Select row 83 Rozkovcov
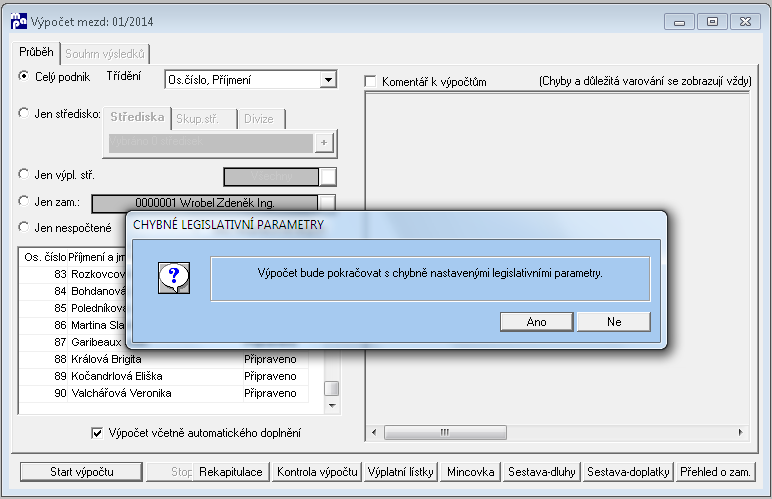772x499 pixels. pyautogui.click(x=73, y=274)
